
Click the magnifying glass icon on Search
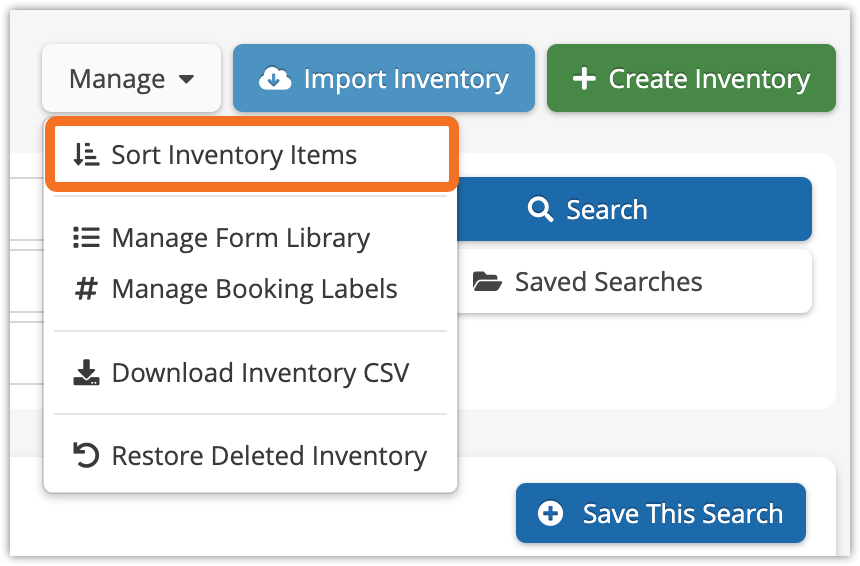point(540,210)
